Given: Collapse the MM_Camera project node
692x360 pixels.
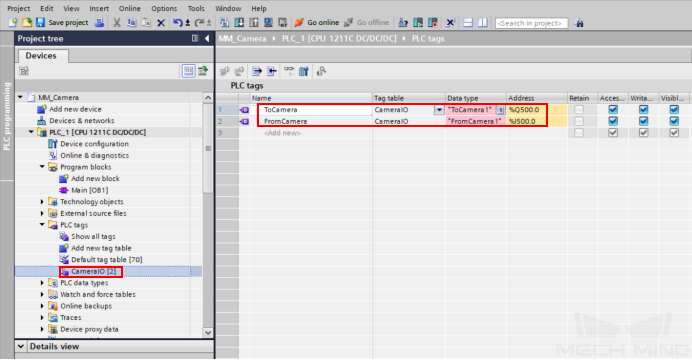Looking at the screenshot, I should pyautogui.click(x=20, y=97).
